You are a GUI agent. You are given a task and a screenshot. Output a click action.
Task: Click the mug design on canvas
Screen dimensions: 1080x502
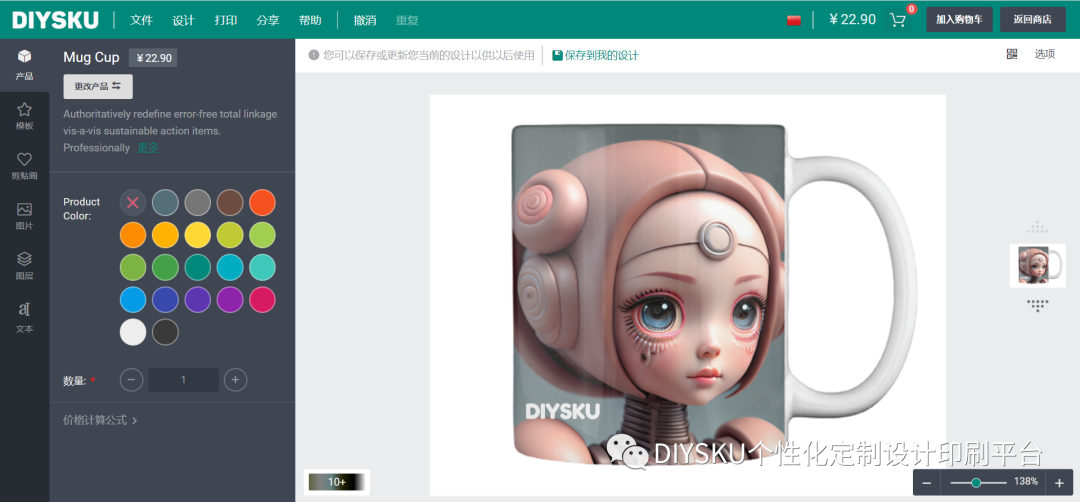[650, 296]
